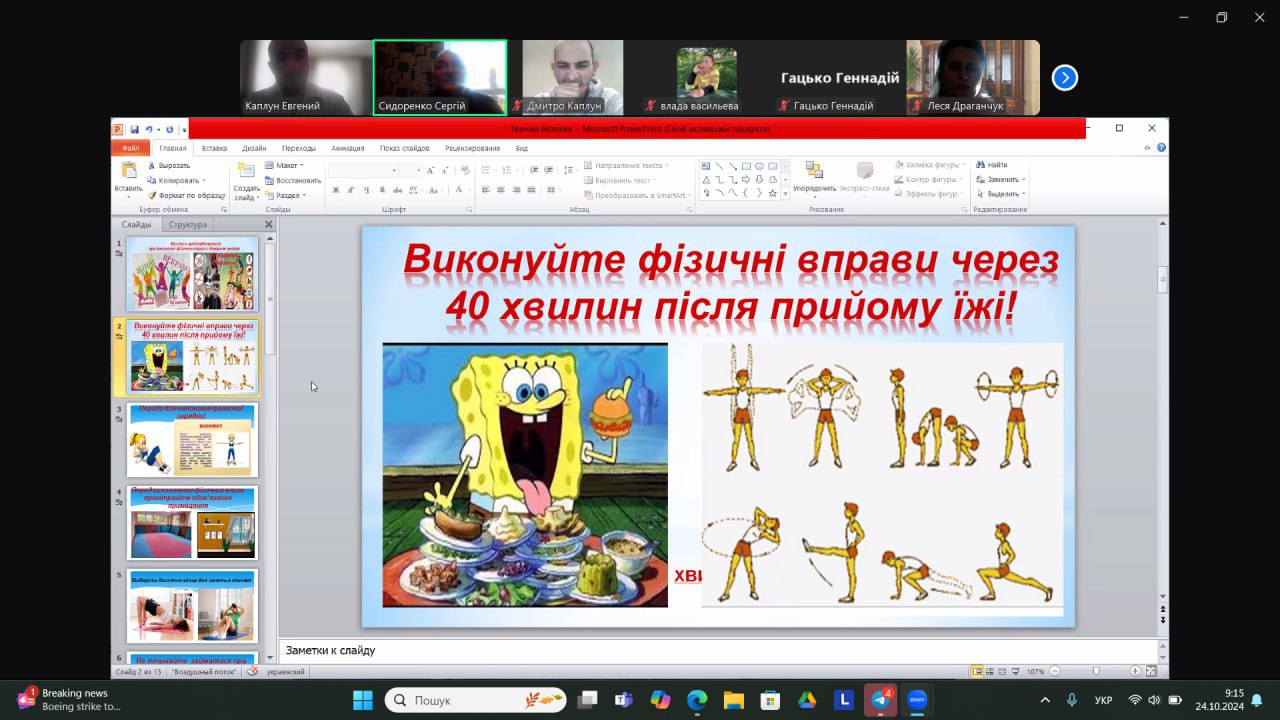This screenshot has width=1280, height=720.
Task: Switch to the Структура pane tab
Action: [187, 225]
